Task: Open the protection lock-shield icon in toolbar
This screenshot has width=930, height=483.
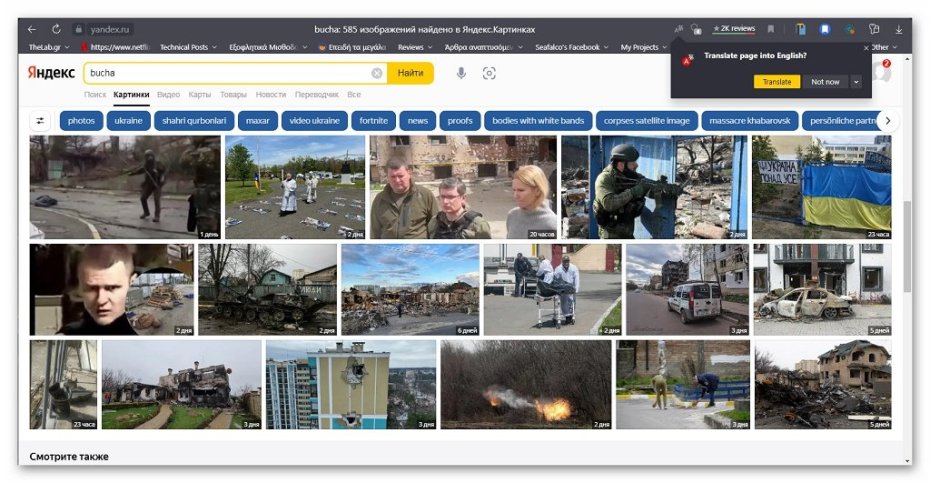Action: point(696,29)
